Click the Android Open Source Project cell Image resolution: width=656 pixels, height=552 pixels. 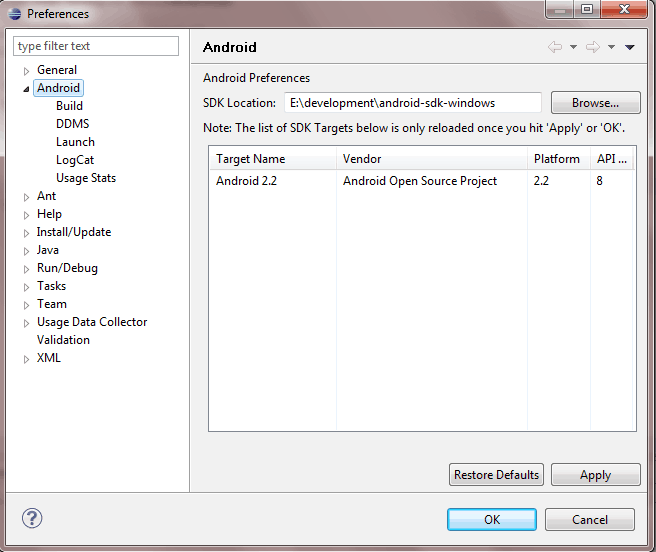[x=420, y=181]
